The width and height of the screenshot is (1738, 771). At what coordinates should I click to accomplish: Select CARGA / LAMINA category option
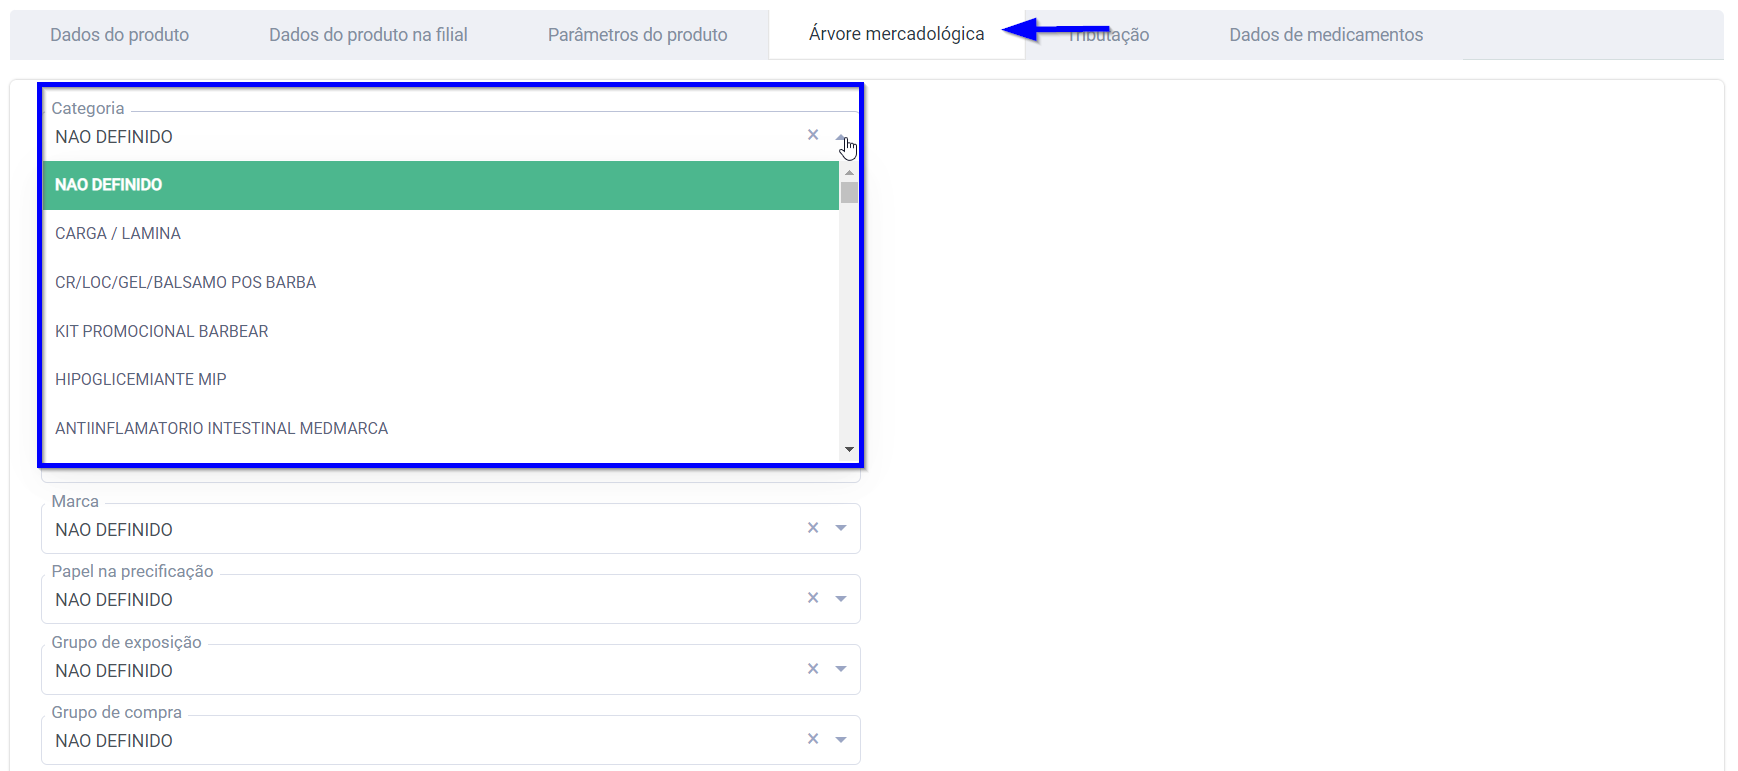pos(441,233)
